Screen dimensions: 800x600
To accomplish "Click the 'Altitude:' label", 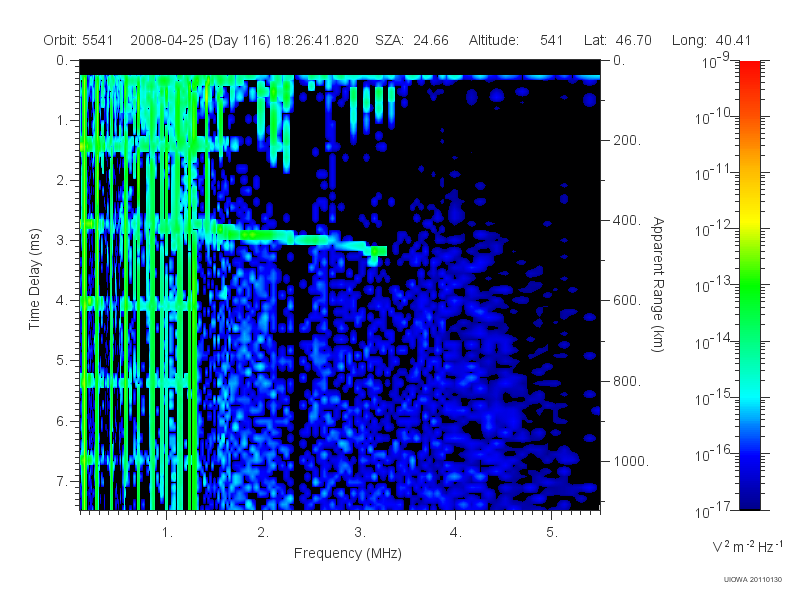I will [494, 40].
